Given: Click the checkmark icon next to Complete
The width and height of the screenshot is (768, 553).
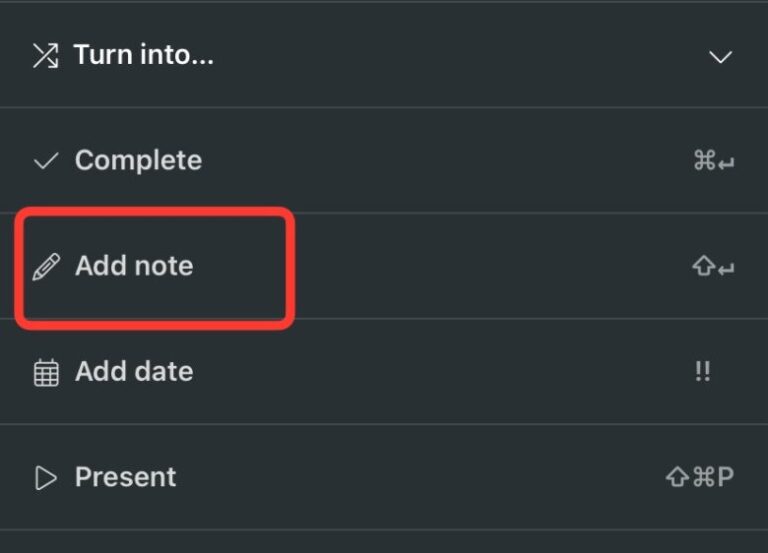Looking at the screenshot, I should [x=45, y=161].
